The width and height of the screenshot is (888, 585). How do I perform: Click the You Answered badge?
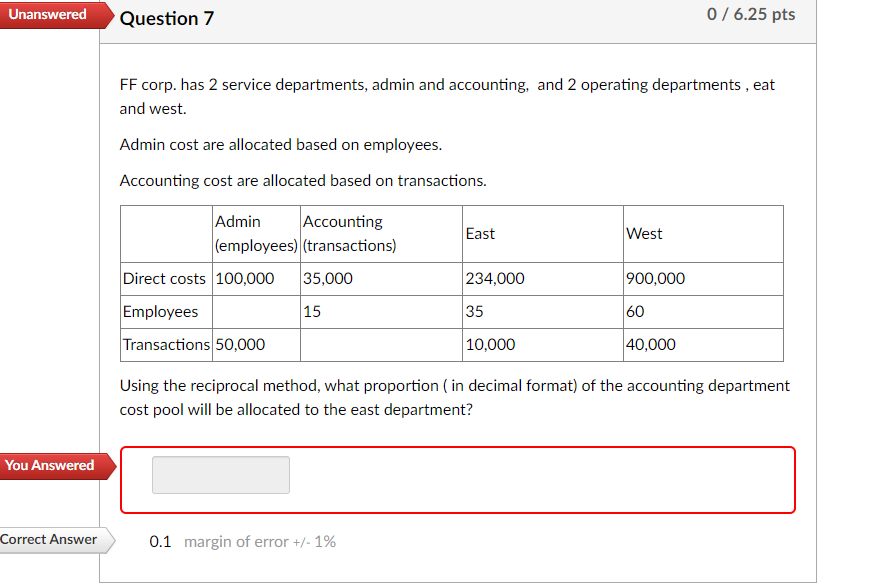click(48, 465)
